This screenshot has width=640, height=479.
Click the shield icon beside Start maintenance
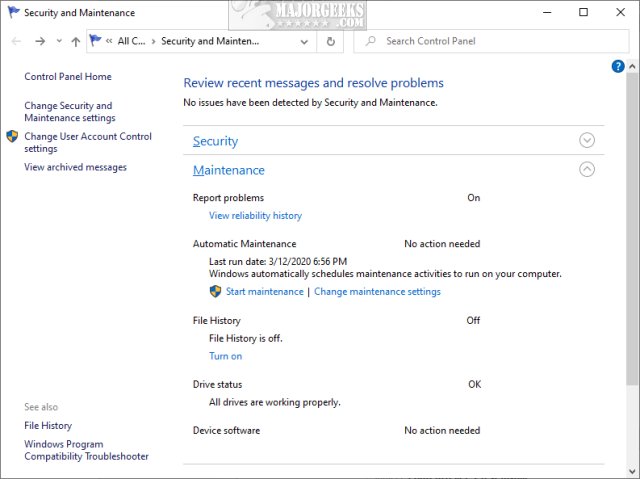tap(215, 292)
